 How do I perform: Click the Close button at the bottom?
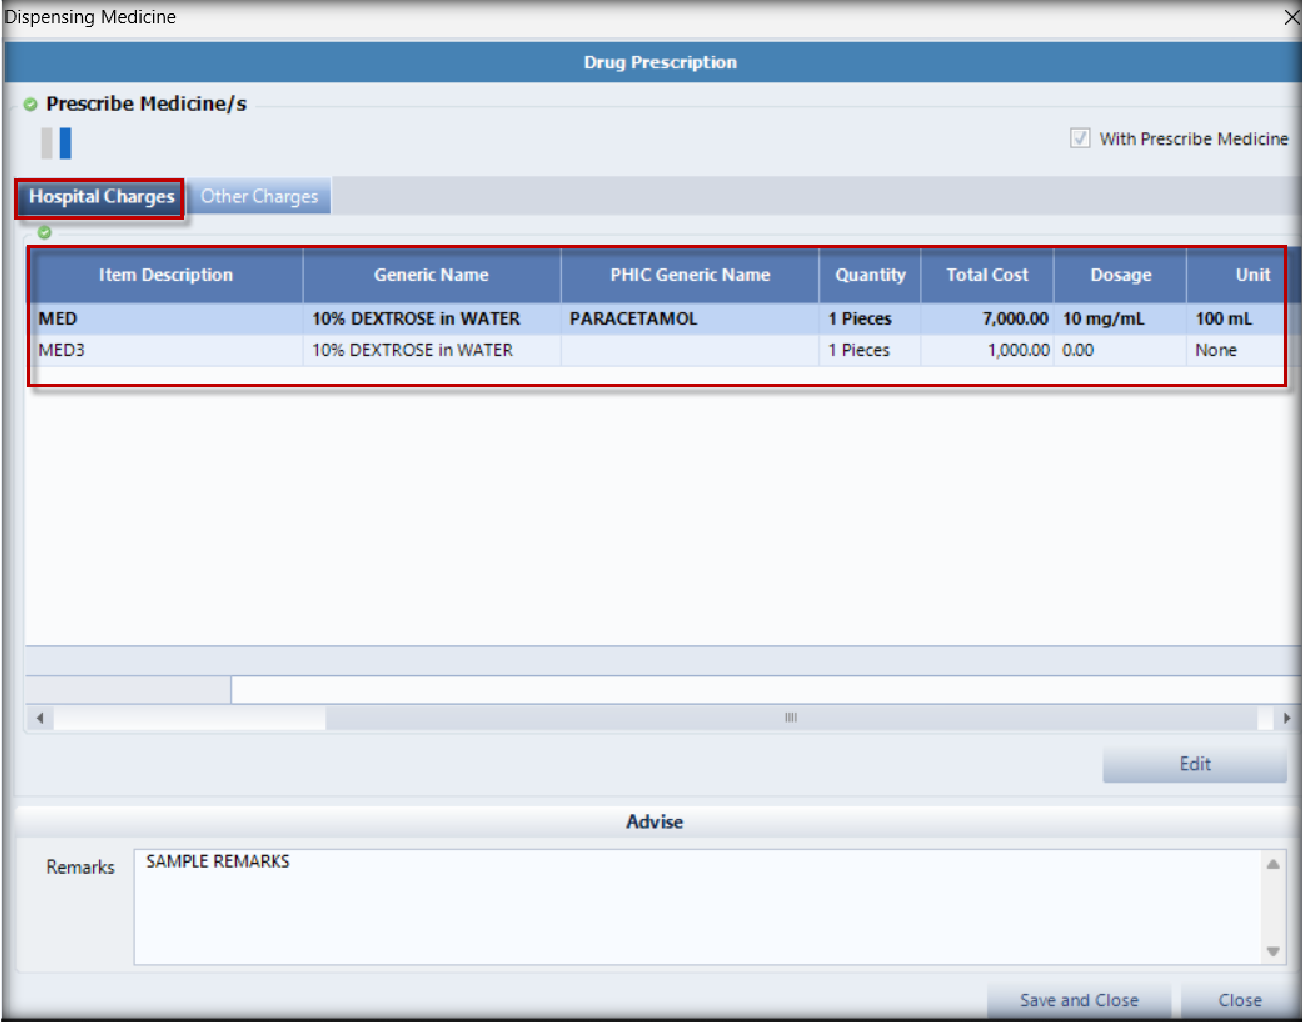coord(1239,1000)
